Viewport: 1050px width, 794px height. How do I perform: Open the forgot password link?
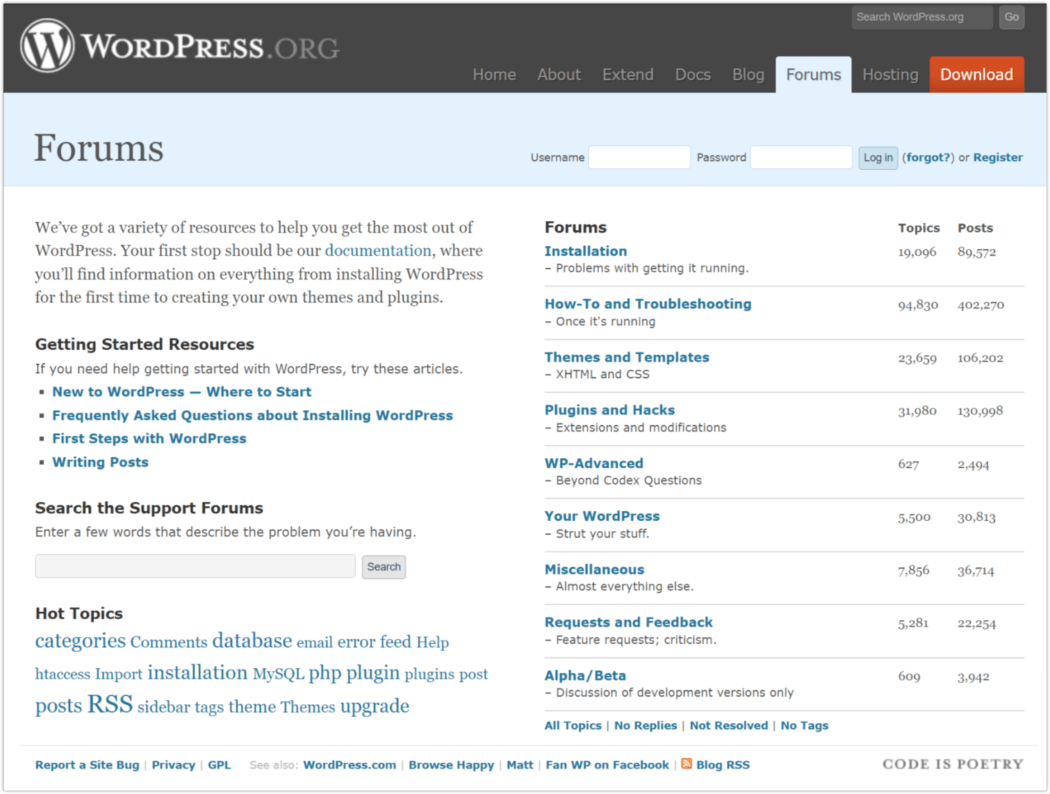pos(927,157)
